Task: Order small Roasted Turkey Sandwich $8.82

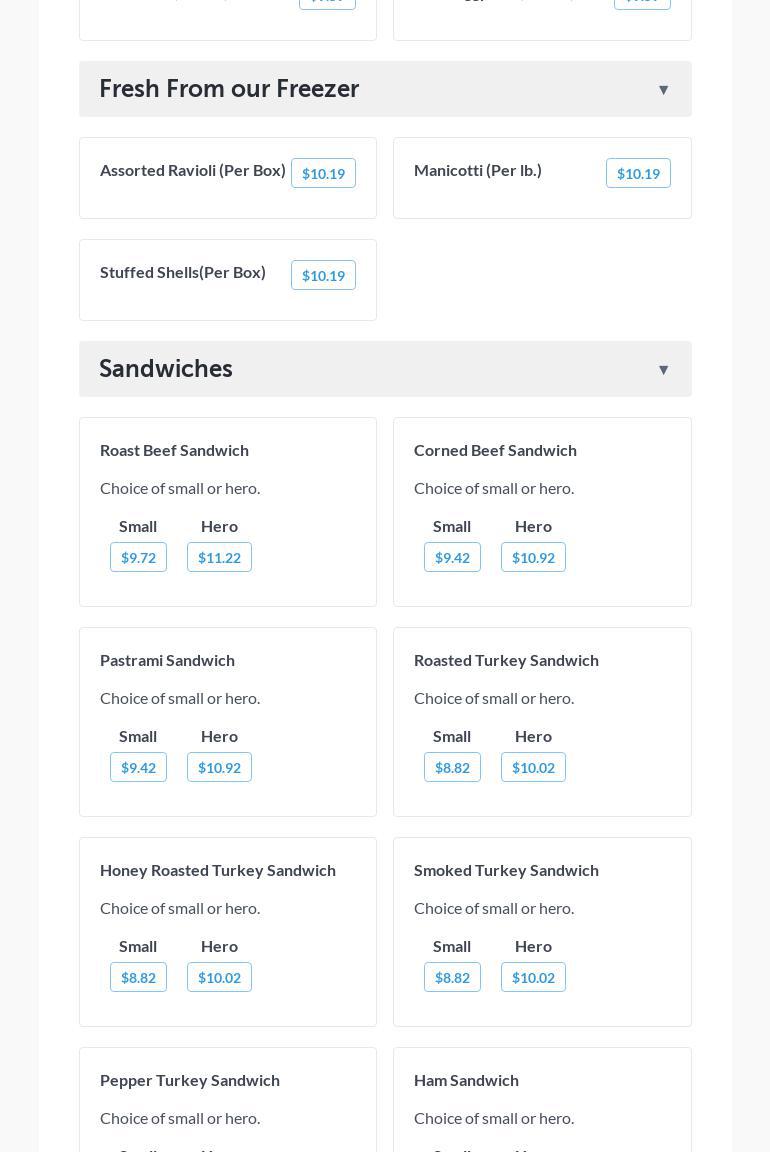Action: click(452, 768)
